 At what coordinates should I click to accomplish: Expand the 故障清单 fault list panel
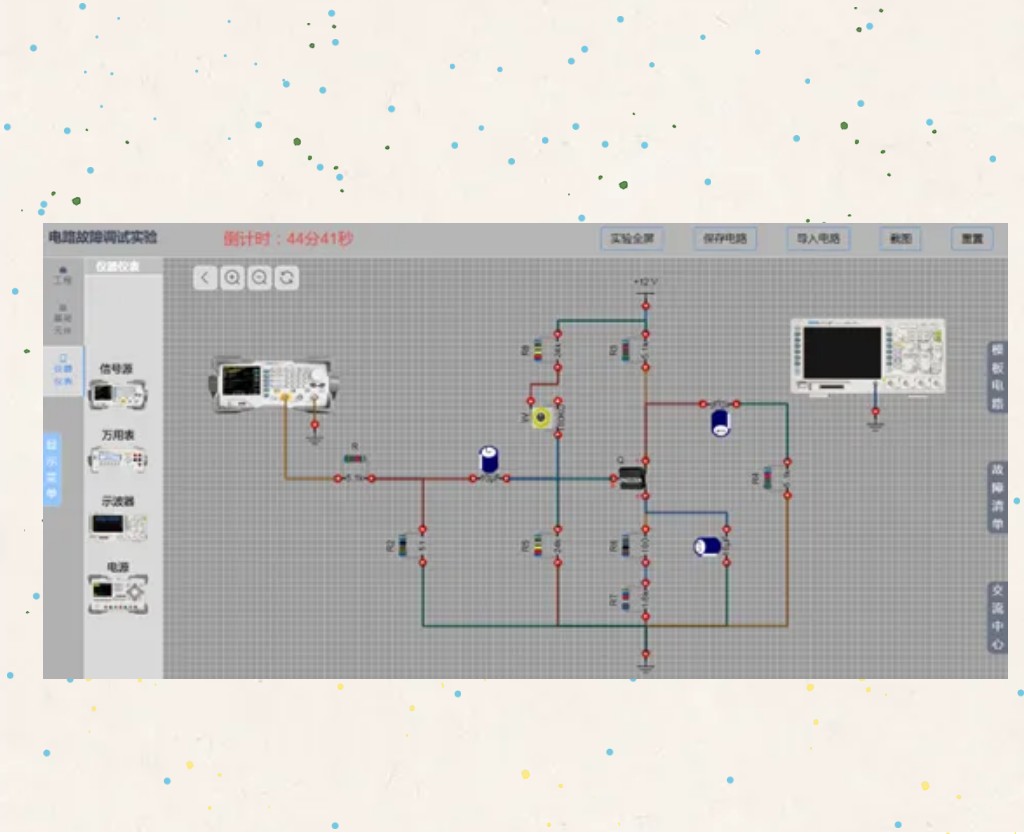point(996,496)
